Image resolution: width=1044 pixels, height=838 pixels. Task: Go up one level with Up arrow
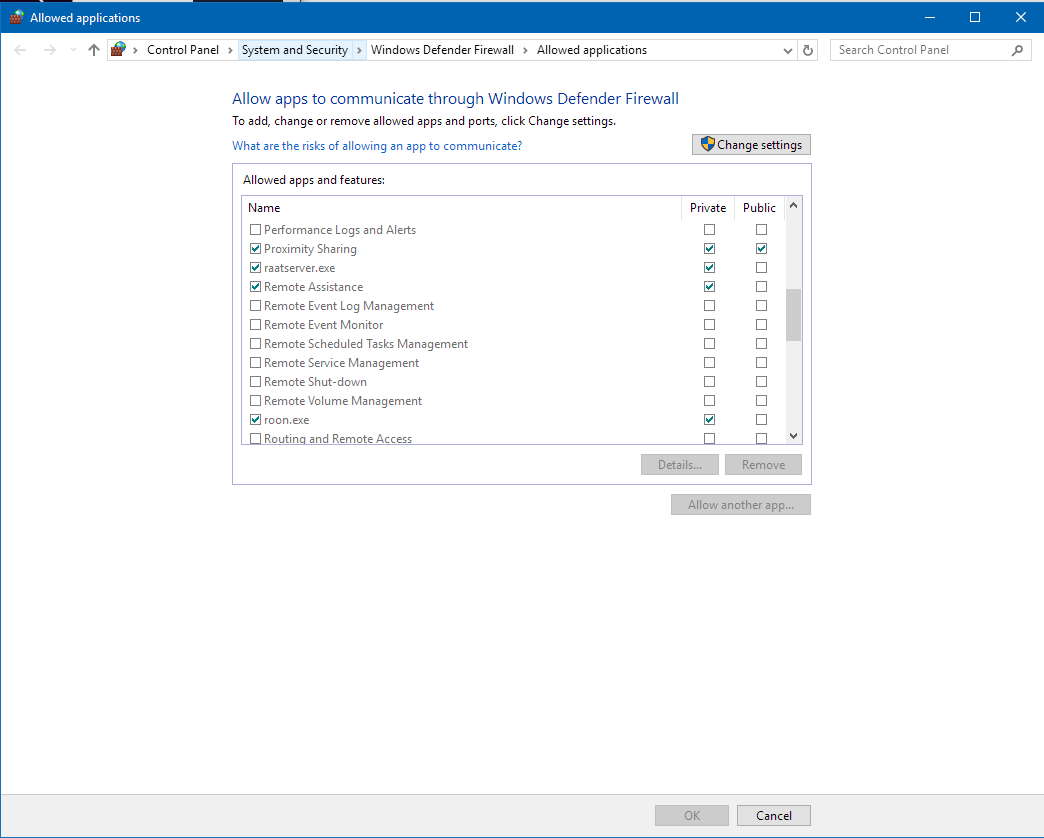click(x=94, y=50)
